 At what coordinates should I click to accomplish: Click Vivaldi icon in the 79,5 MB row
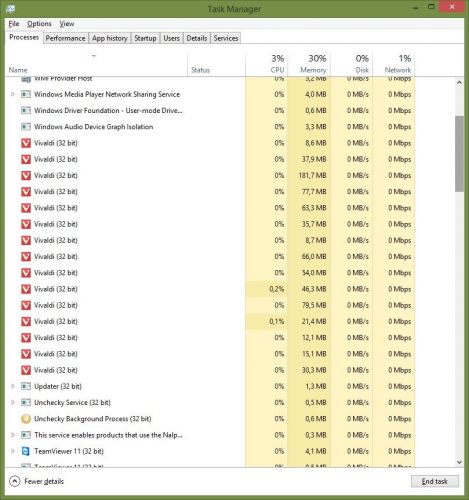[26, 305]
